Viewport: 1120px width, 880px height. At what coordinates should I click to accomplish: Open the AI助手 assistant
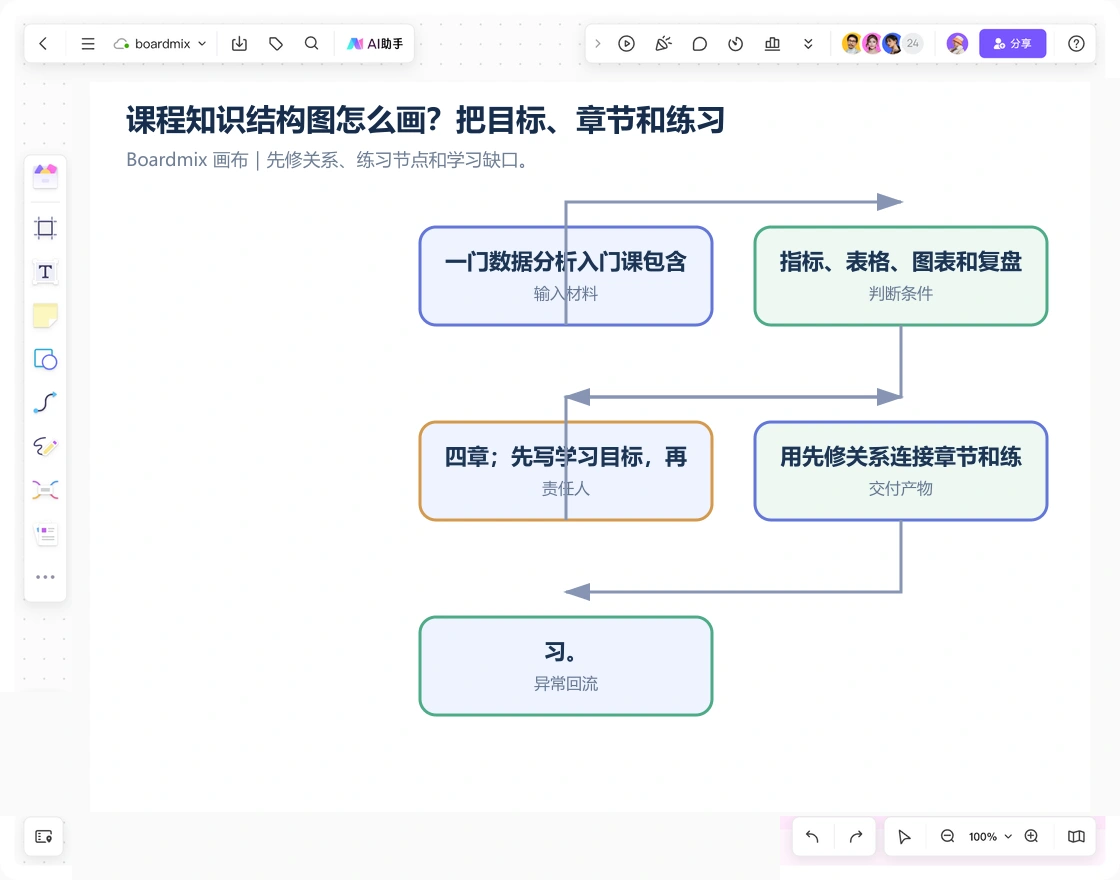(375, 44)
